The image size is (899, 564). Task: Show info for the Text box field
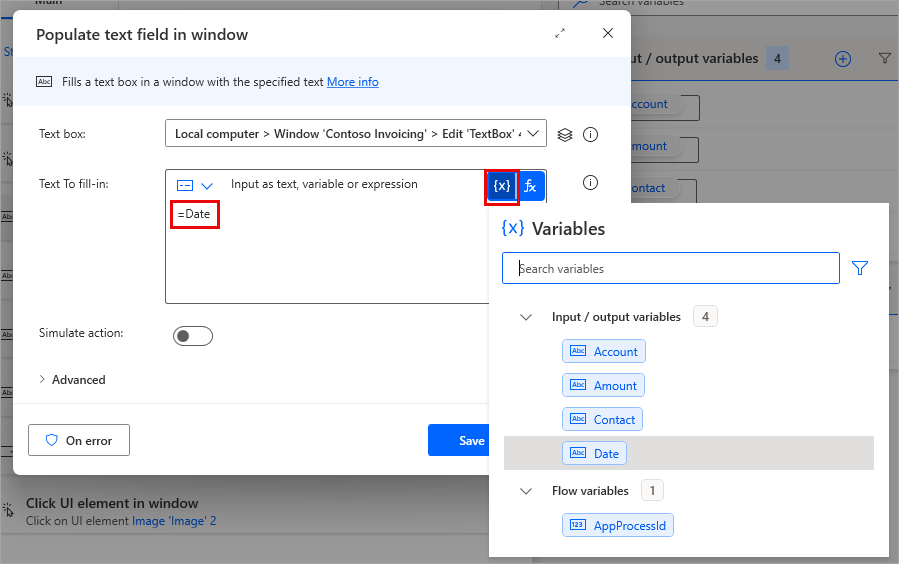pyautogui.click(x=590, y=135)
